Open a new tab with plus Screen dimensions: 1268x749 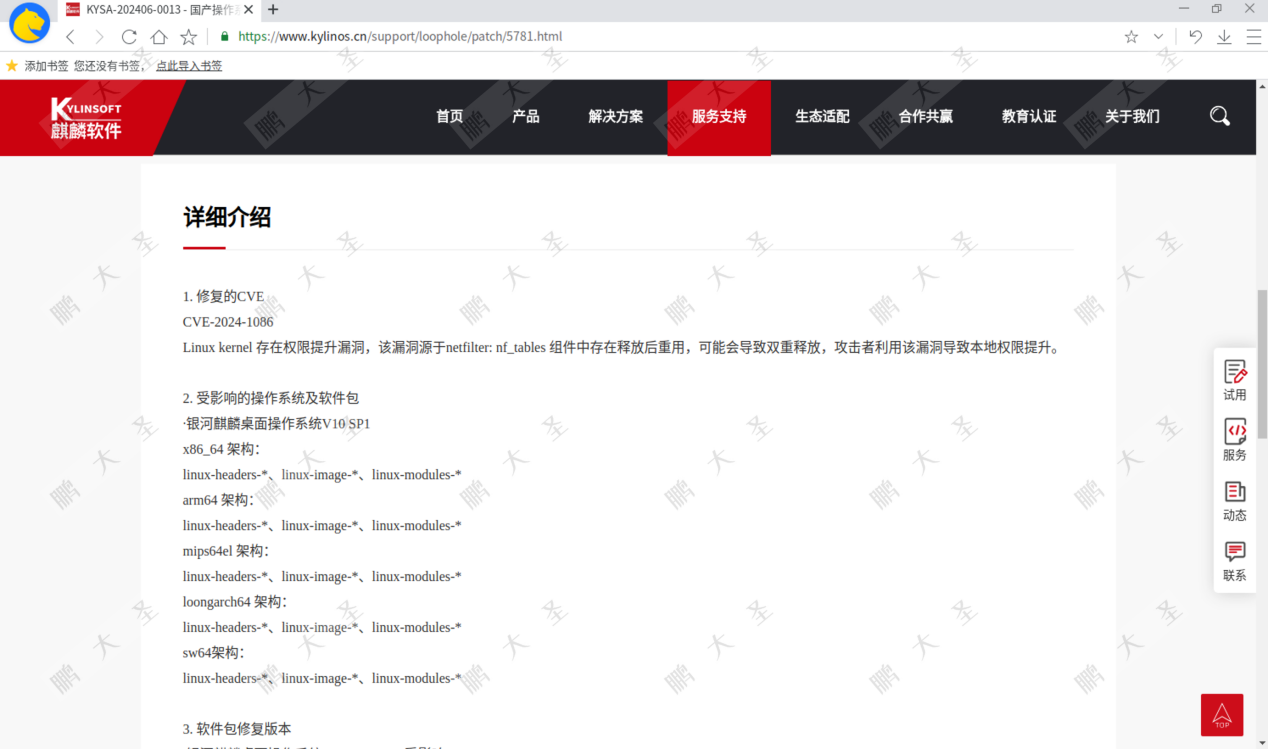tap(273, 10)
